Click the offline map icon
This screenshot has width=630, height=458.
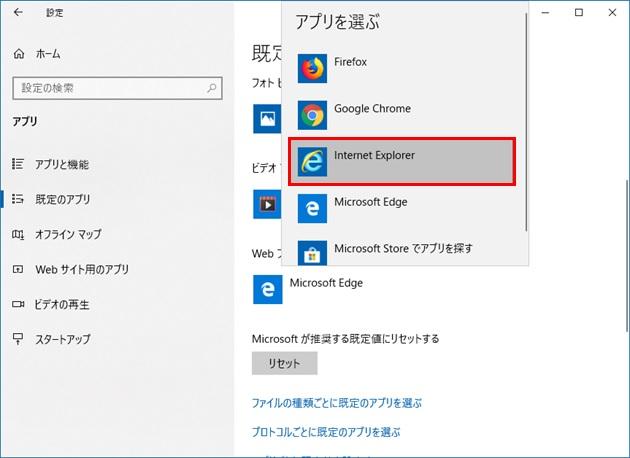(18, 234)
